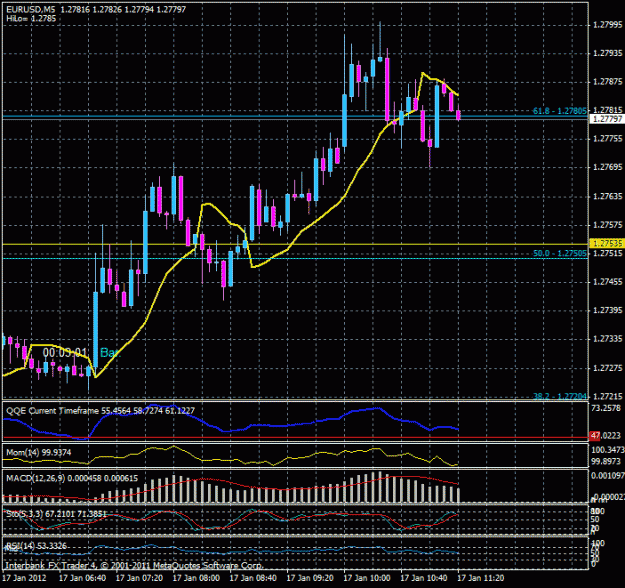This screenshot has height=588, width=625.
Task: Click the 38.2 - 1.27204 Fibonacci label
Action: click(560, 396)
